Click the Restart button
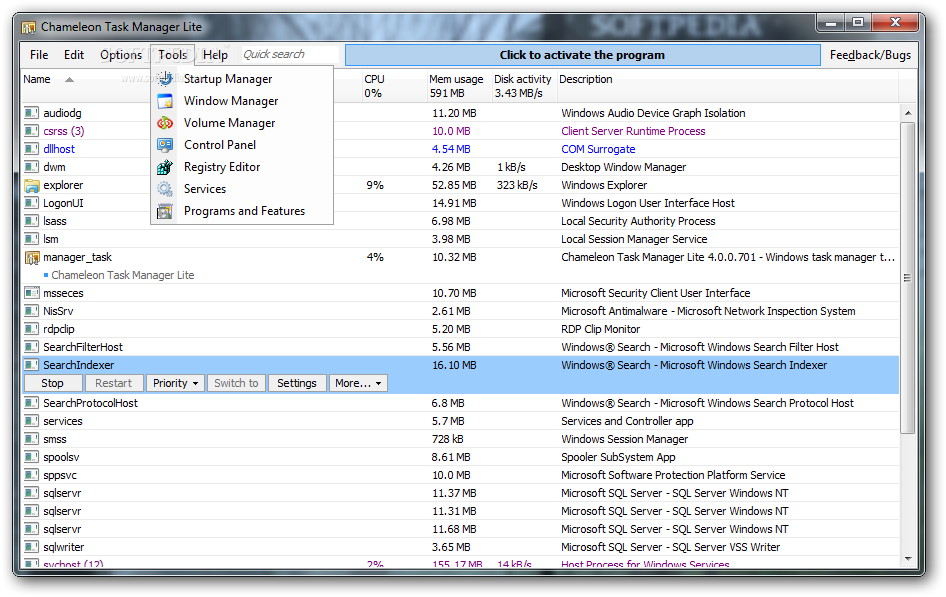The width and height of the screenshot is (946, 597). (113, 383)
